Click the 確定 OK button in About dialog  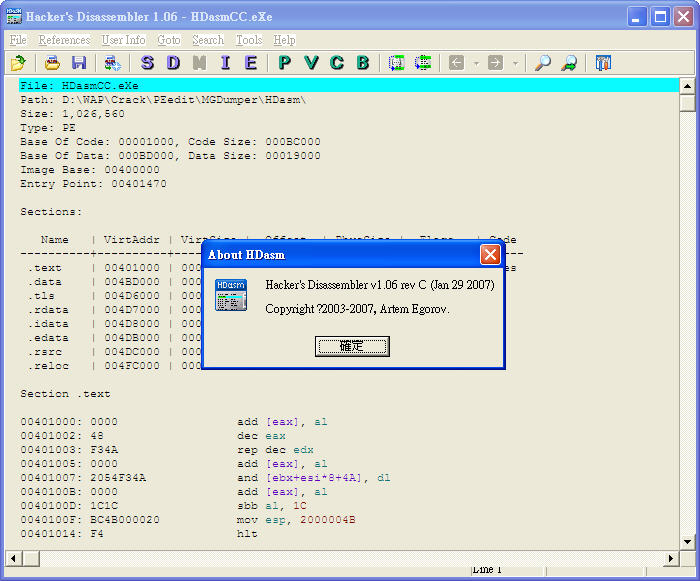tap(352, 347)
